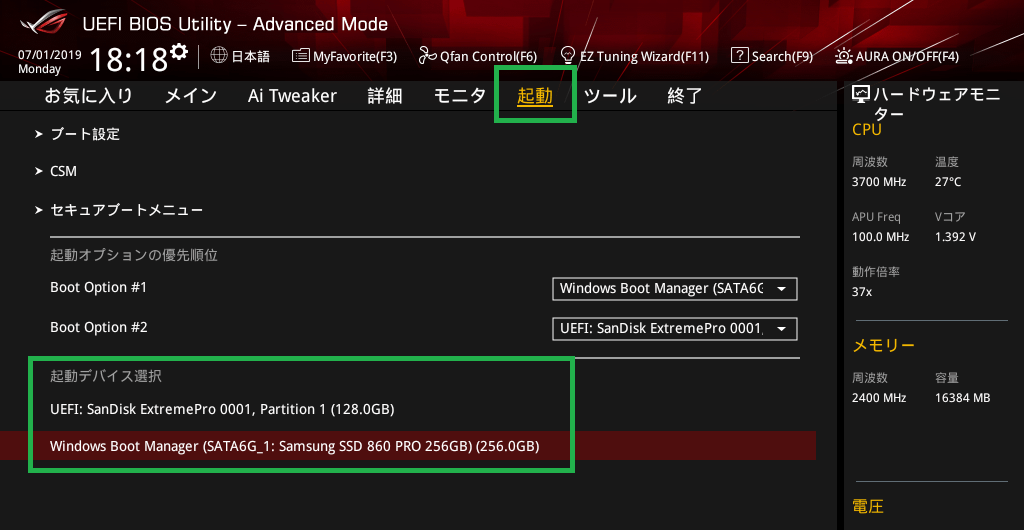1024x530 pixels.
Task: Click Vコア 1.392 V value
Action: tap(955, 237)
